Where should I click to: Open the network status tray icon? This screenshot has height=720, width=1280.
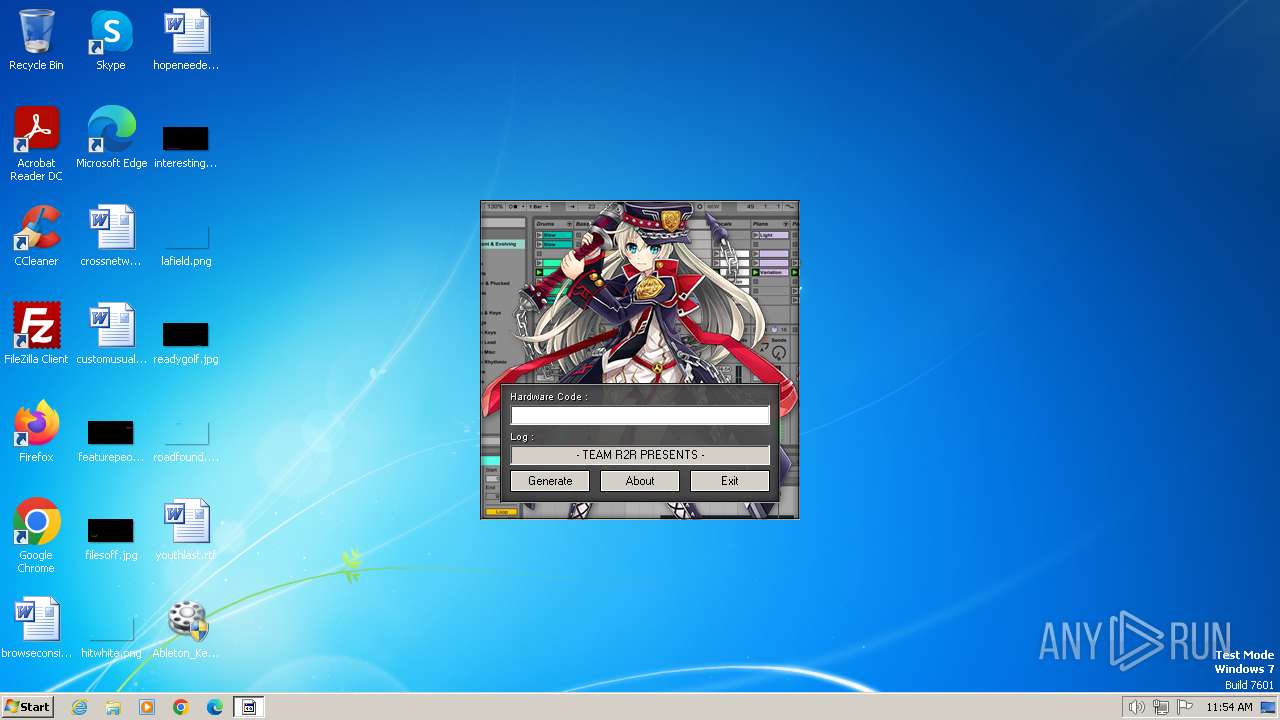coord(1161,707)
